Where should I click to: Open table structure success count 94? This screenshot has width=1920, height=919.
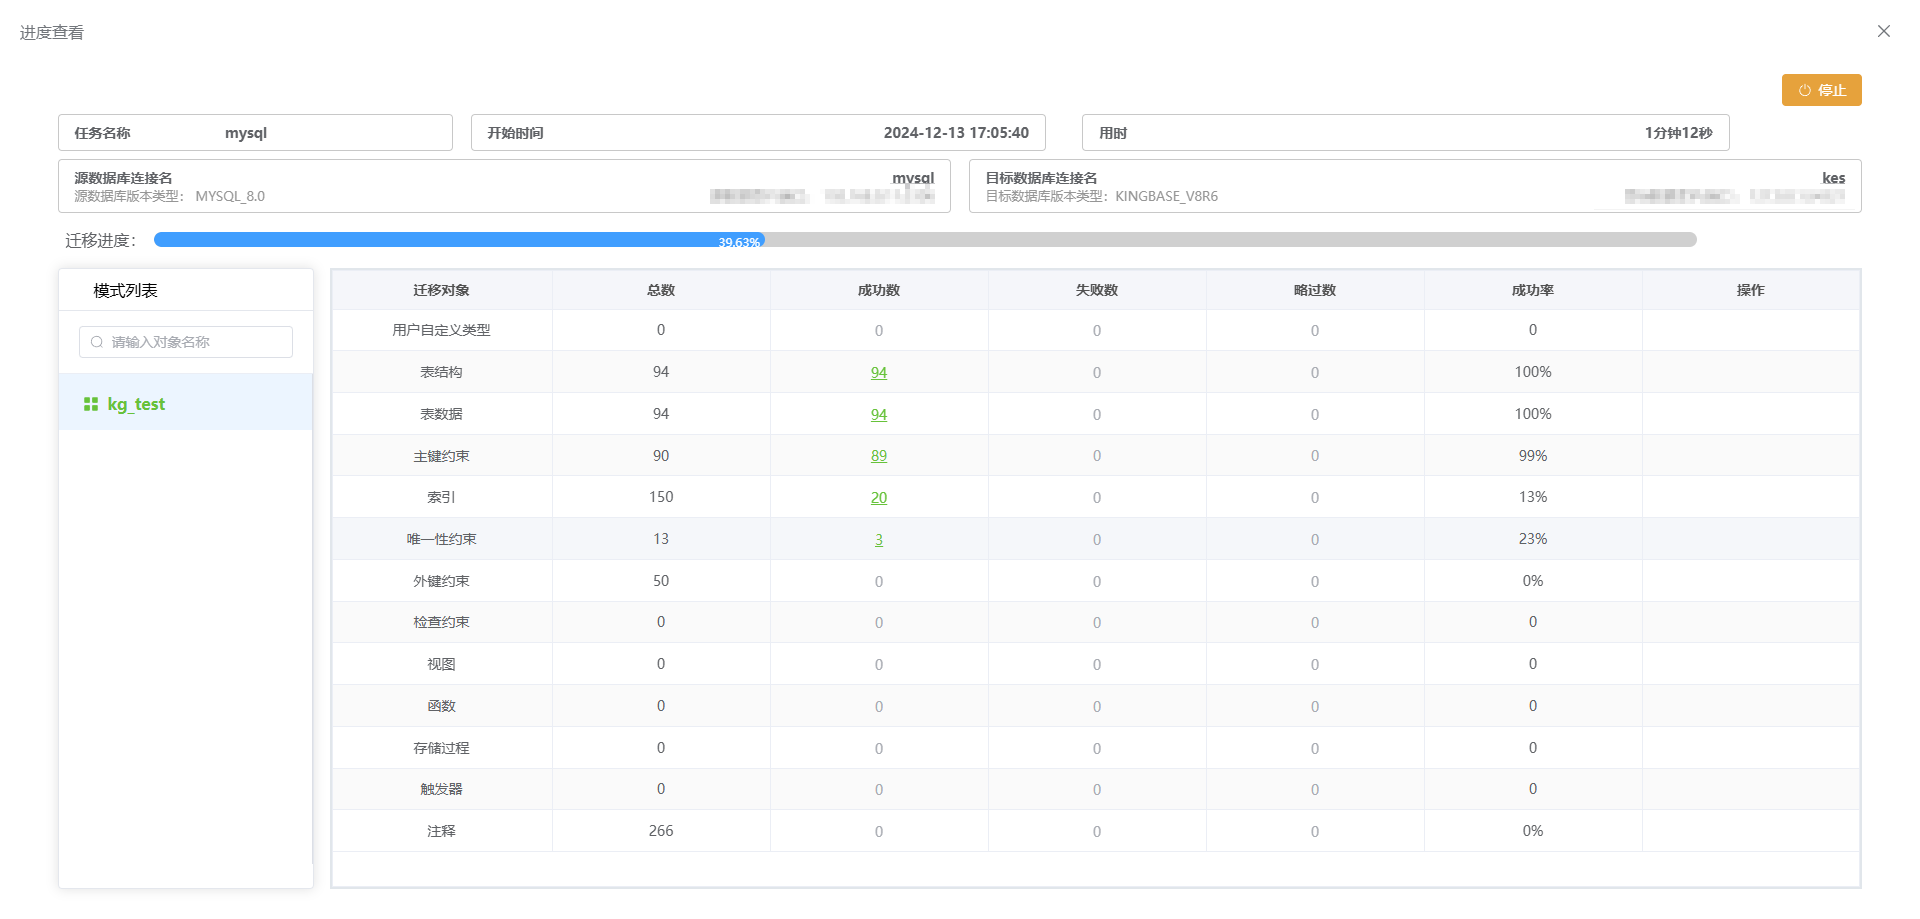coord(878,373)
